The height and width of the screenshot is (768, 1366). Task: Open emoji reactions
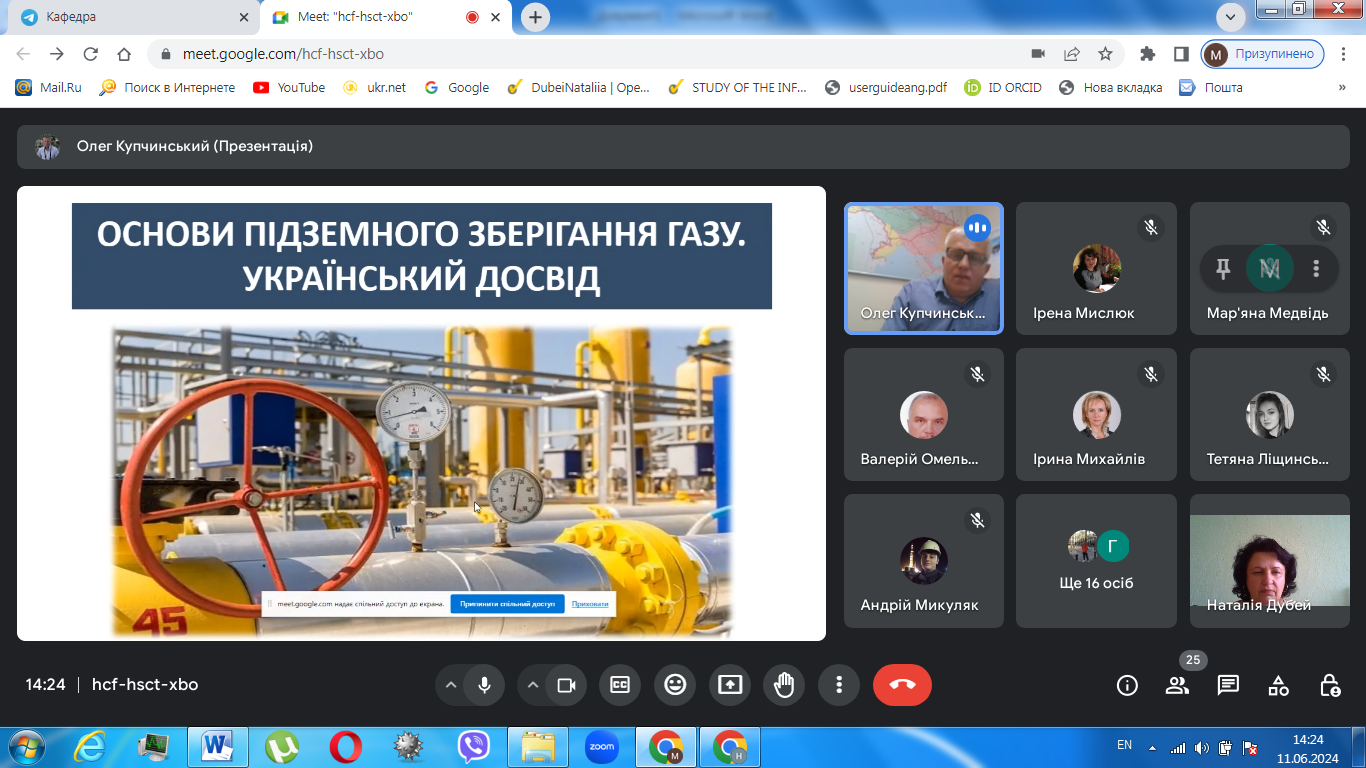tap(675, 685)
